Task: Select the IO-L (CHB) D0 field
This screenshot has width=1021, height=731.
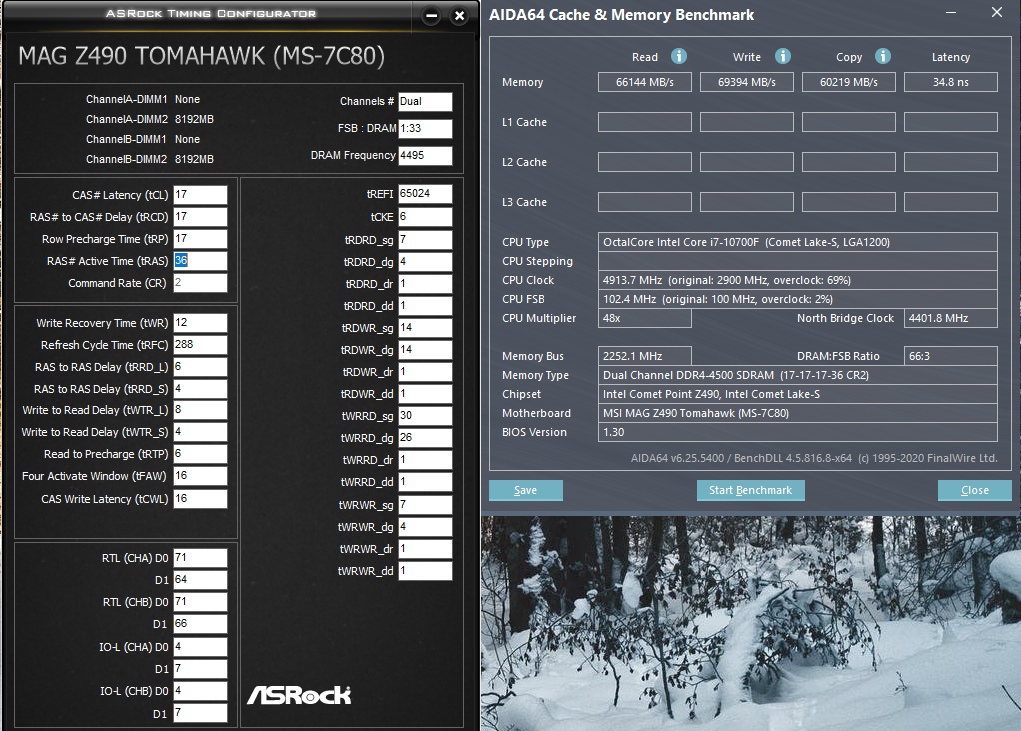Action: (200, 691)
